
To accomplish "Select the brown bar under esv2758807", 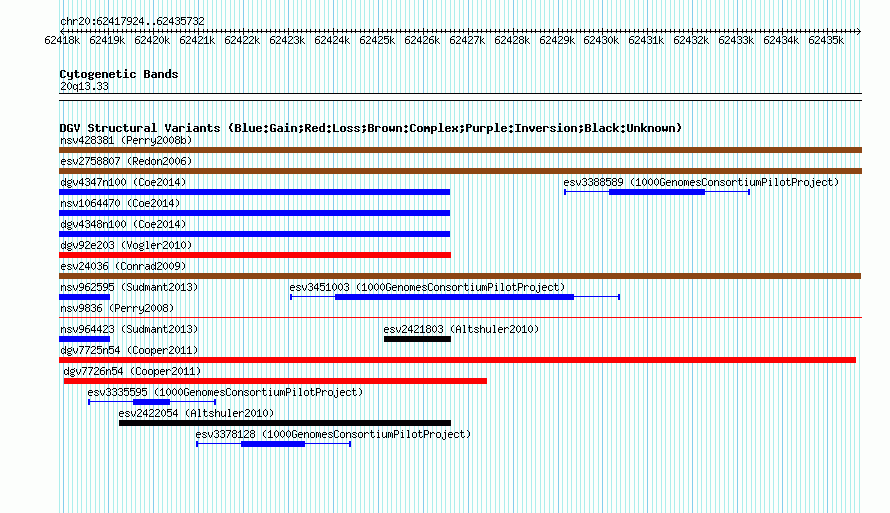I will pos(460,171).
